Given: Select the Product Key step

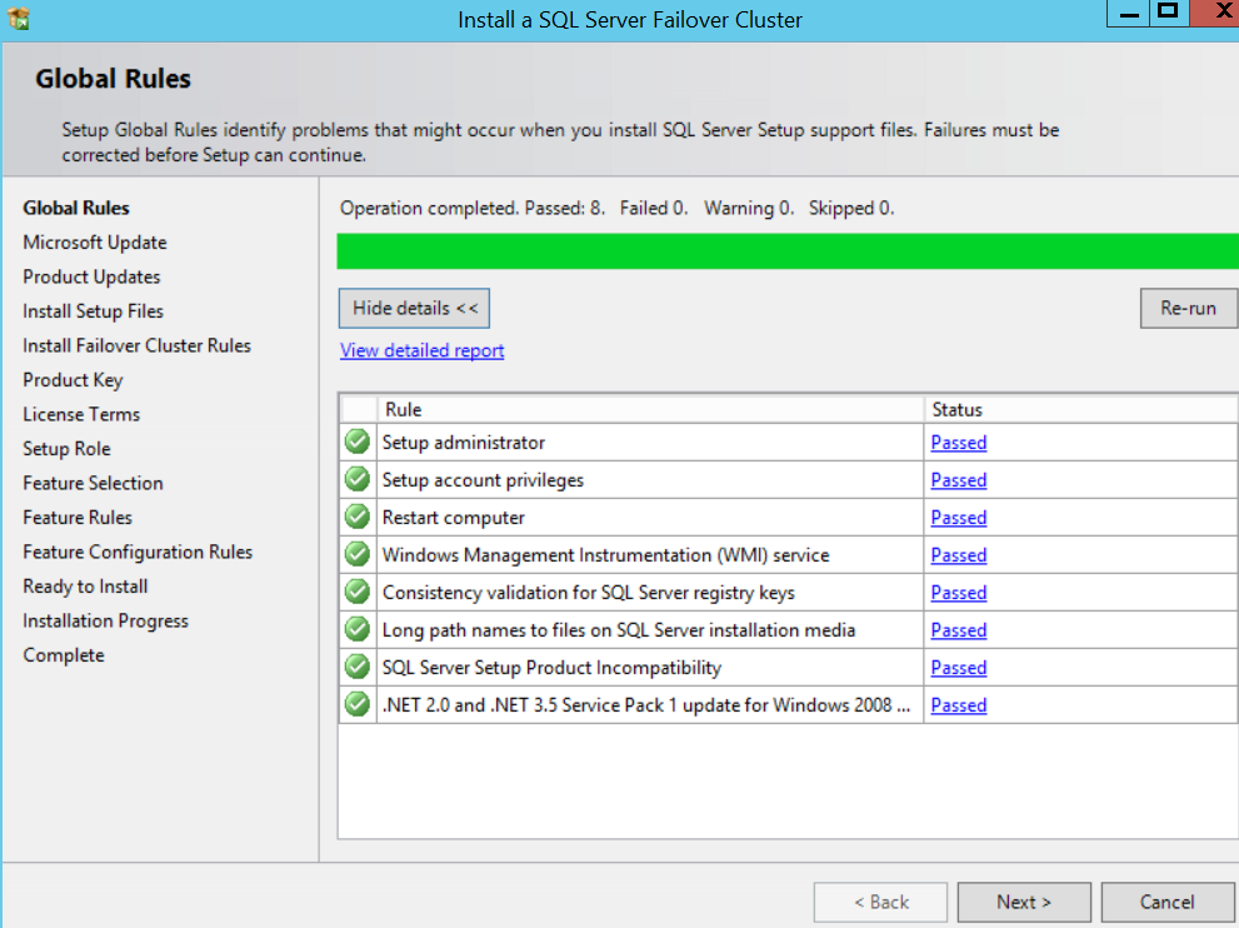Looking at the screenshot, I should (x=73, y=380).
